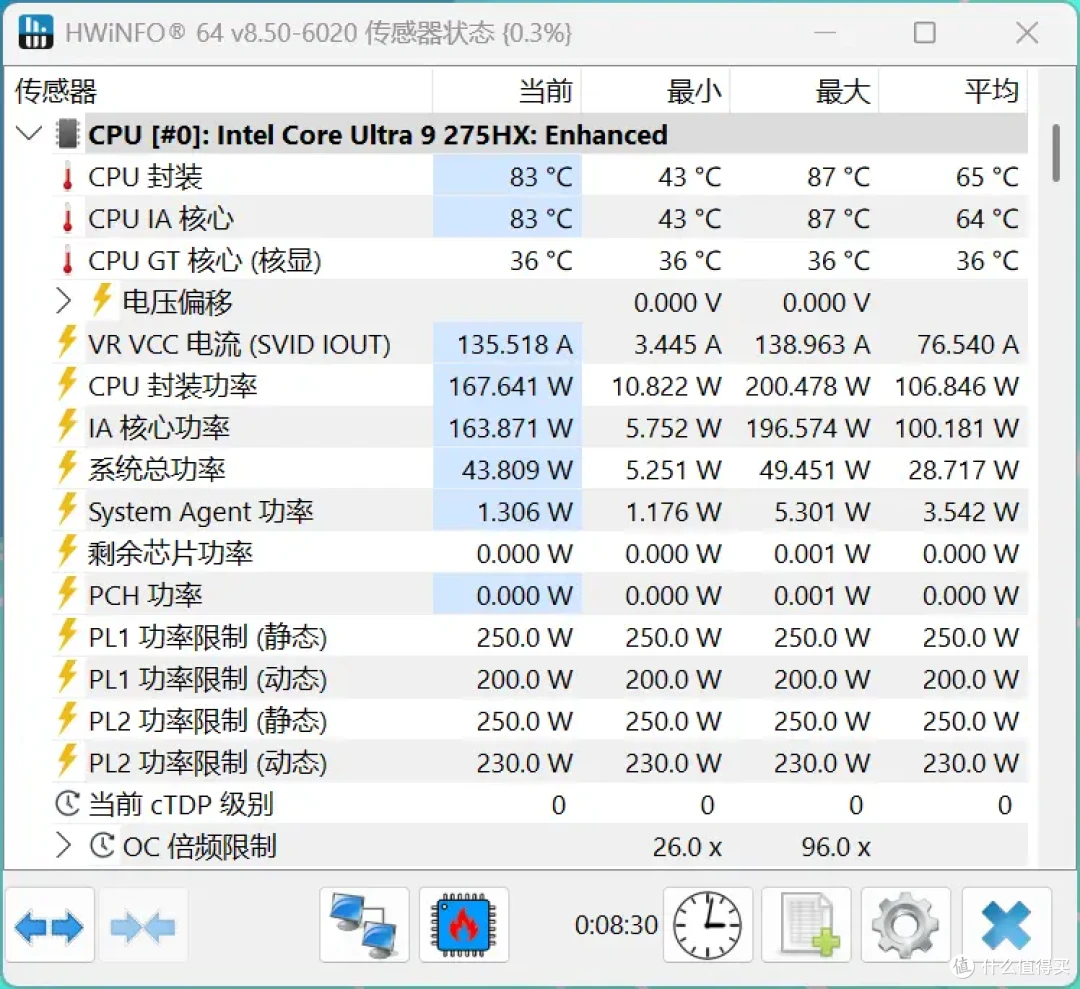Click lightning icon beside 剩余芯片功率
The height and width of the screenshot is (989, 1080).
click(x=67, y=552)
